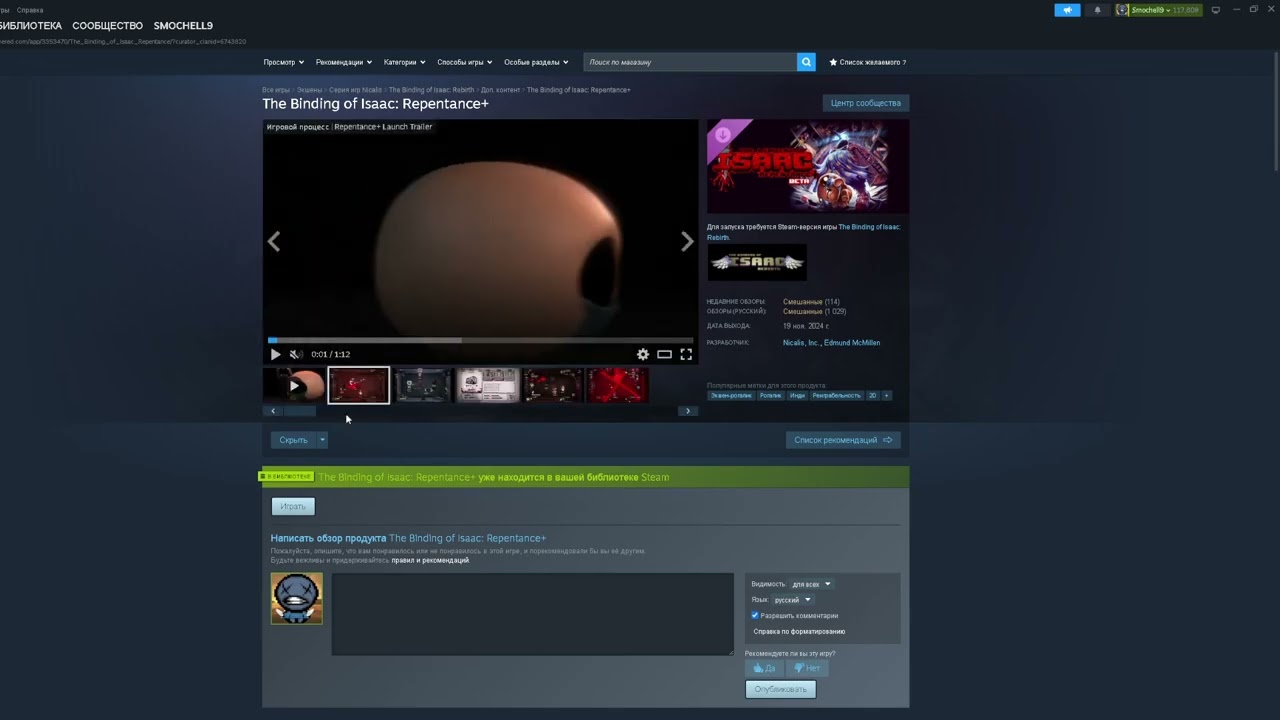The height and width of the screenshot is (720, 1280).
Task: Click the Edmund McMillen developer link
Action: pos(852,343)
